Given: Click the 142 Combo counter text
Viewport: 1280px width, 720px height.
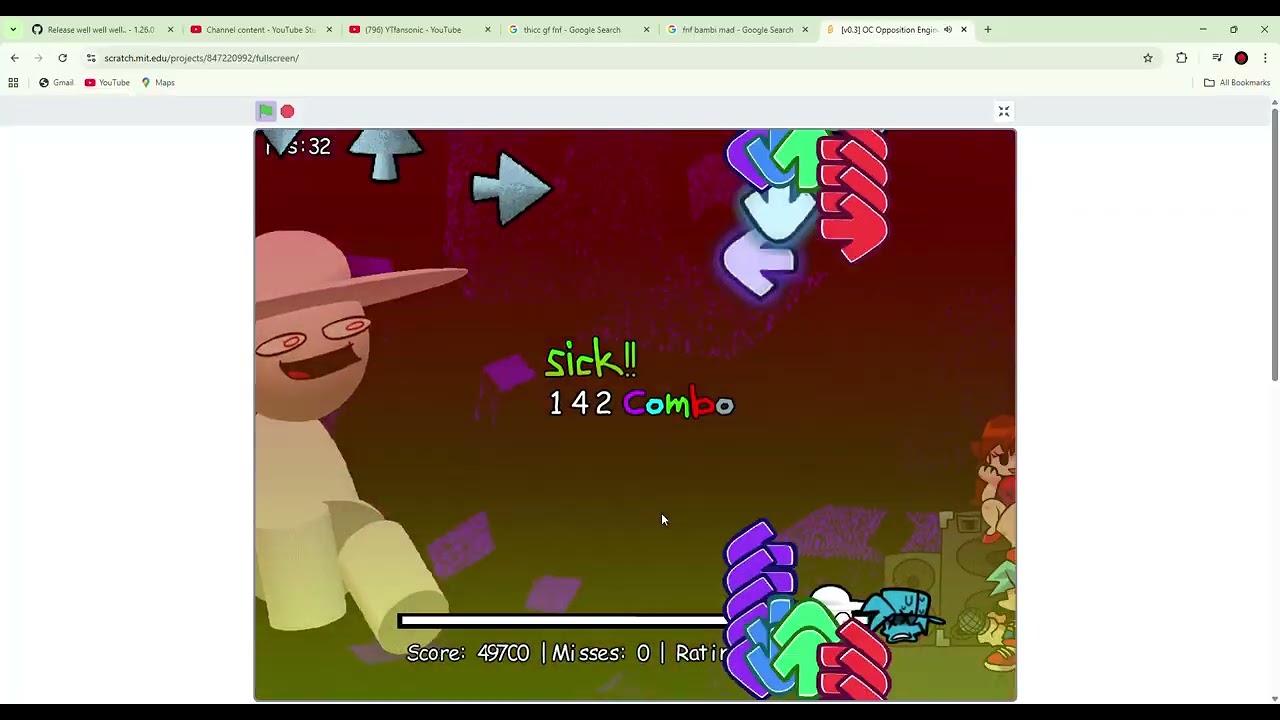Looking at the screenshot, I should click(641, 403).
